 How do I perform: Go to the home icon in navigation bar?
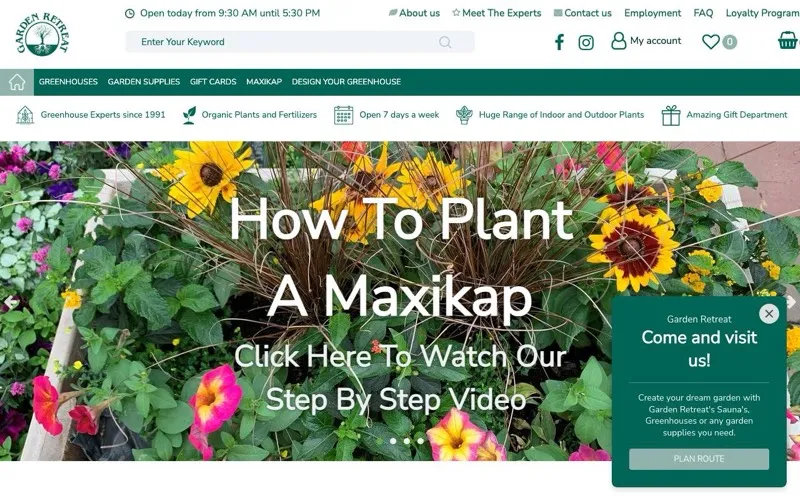click(17, 82)
